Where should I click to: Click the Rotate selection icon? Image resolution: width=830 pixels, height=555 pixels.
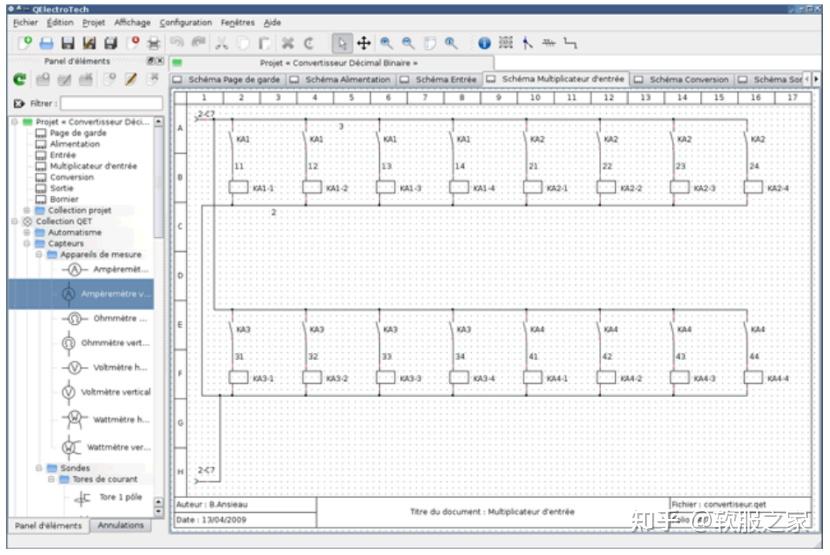(309, 43)
